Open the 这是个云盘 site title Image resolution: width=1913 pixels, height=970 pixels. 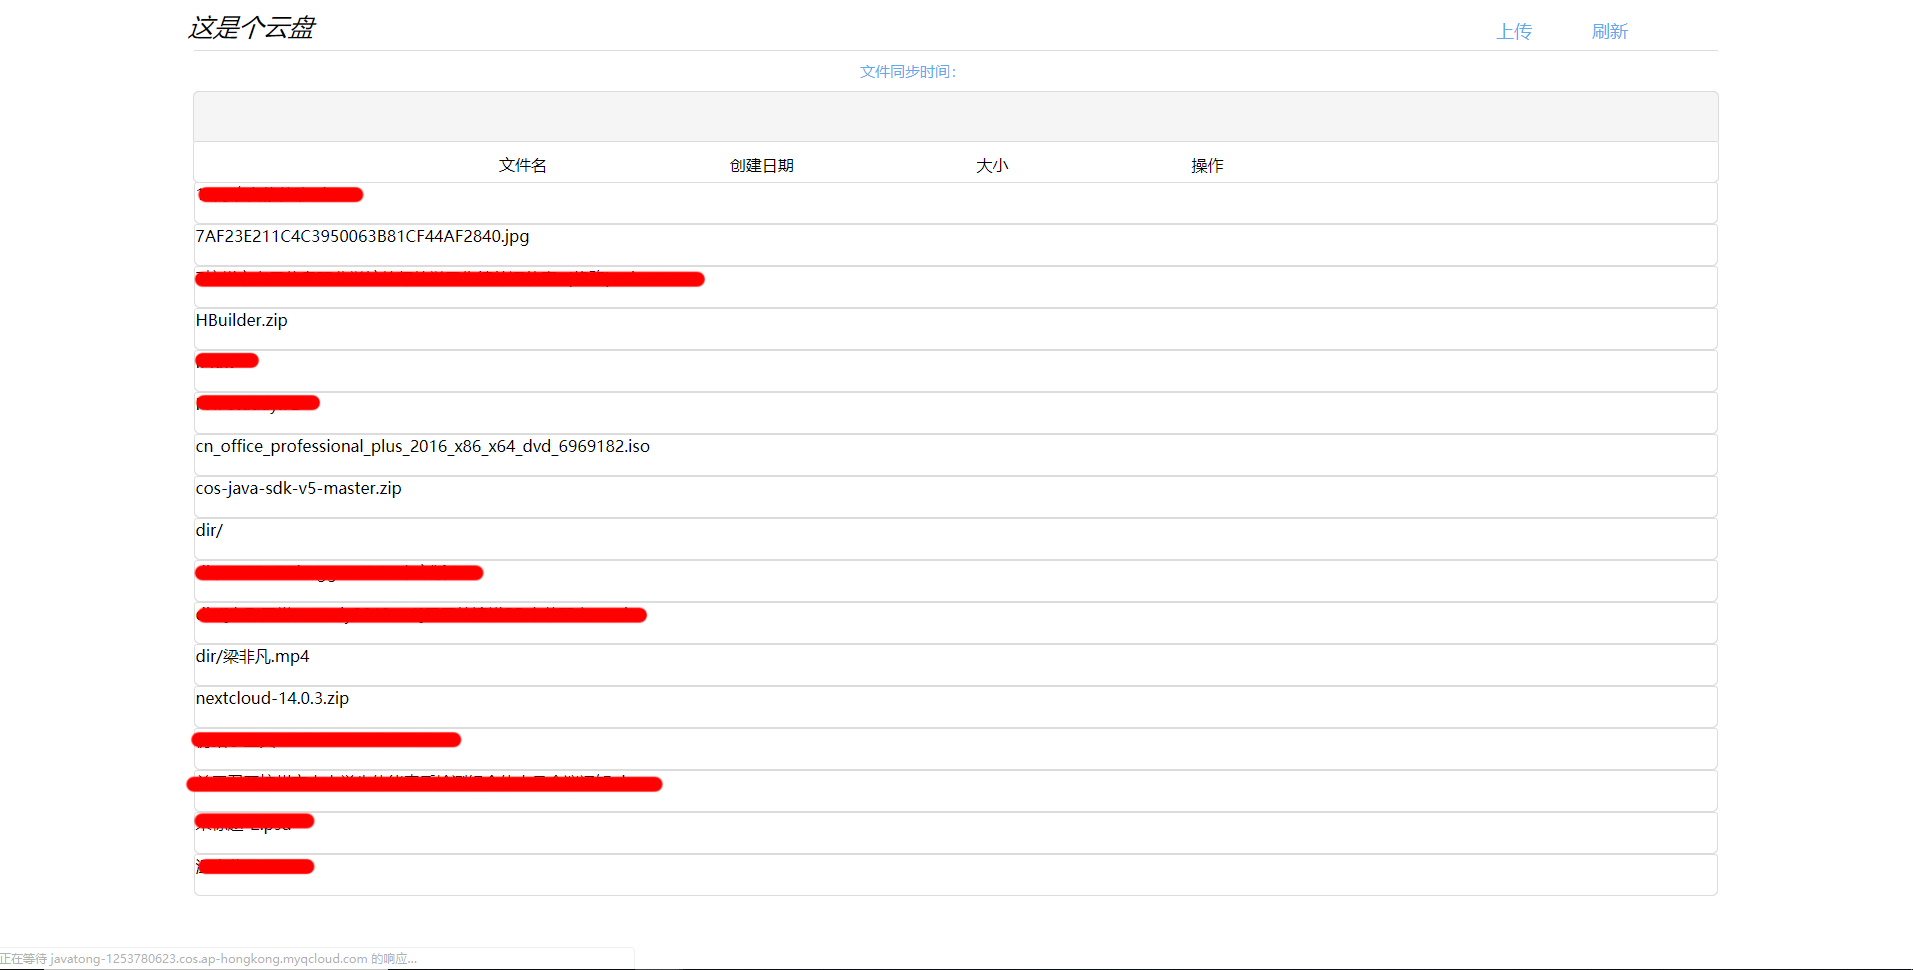coord(251,28)
